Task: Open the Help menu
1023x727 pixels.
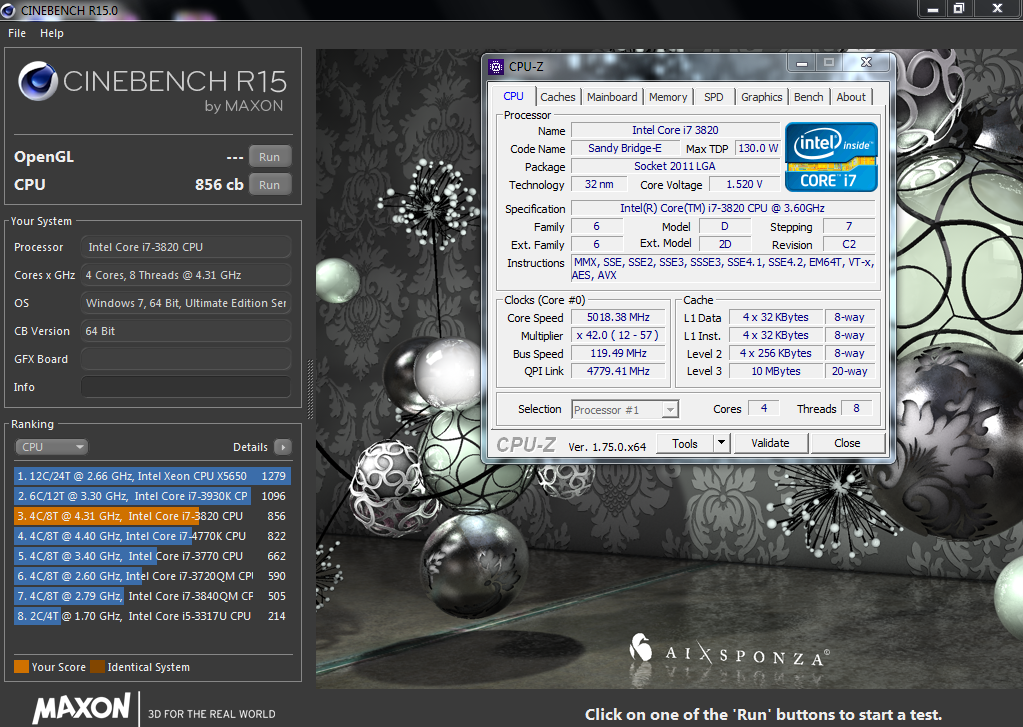Action: tap(52, 33)
